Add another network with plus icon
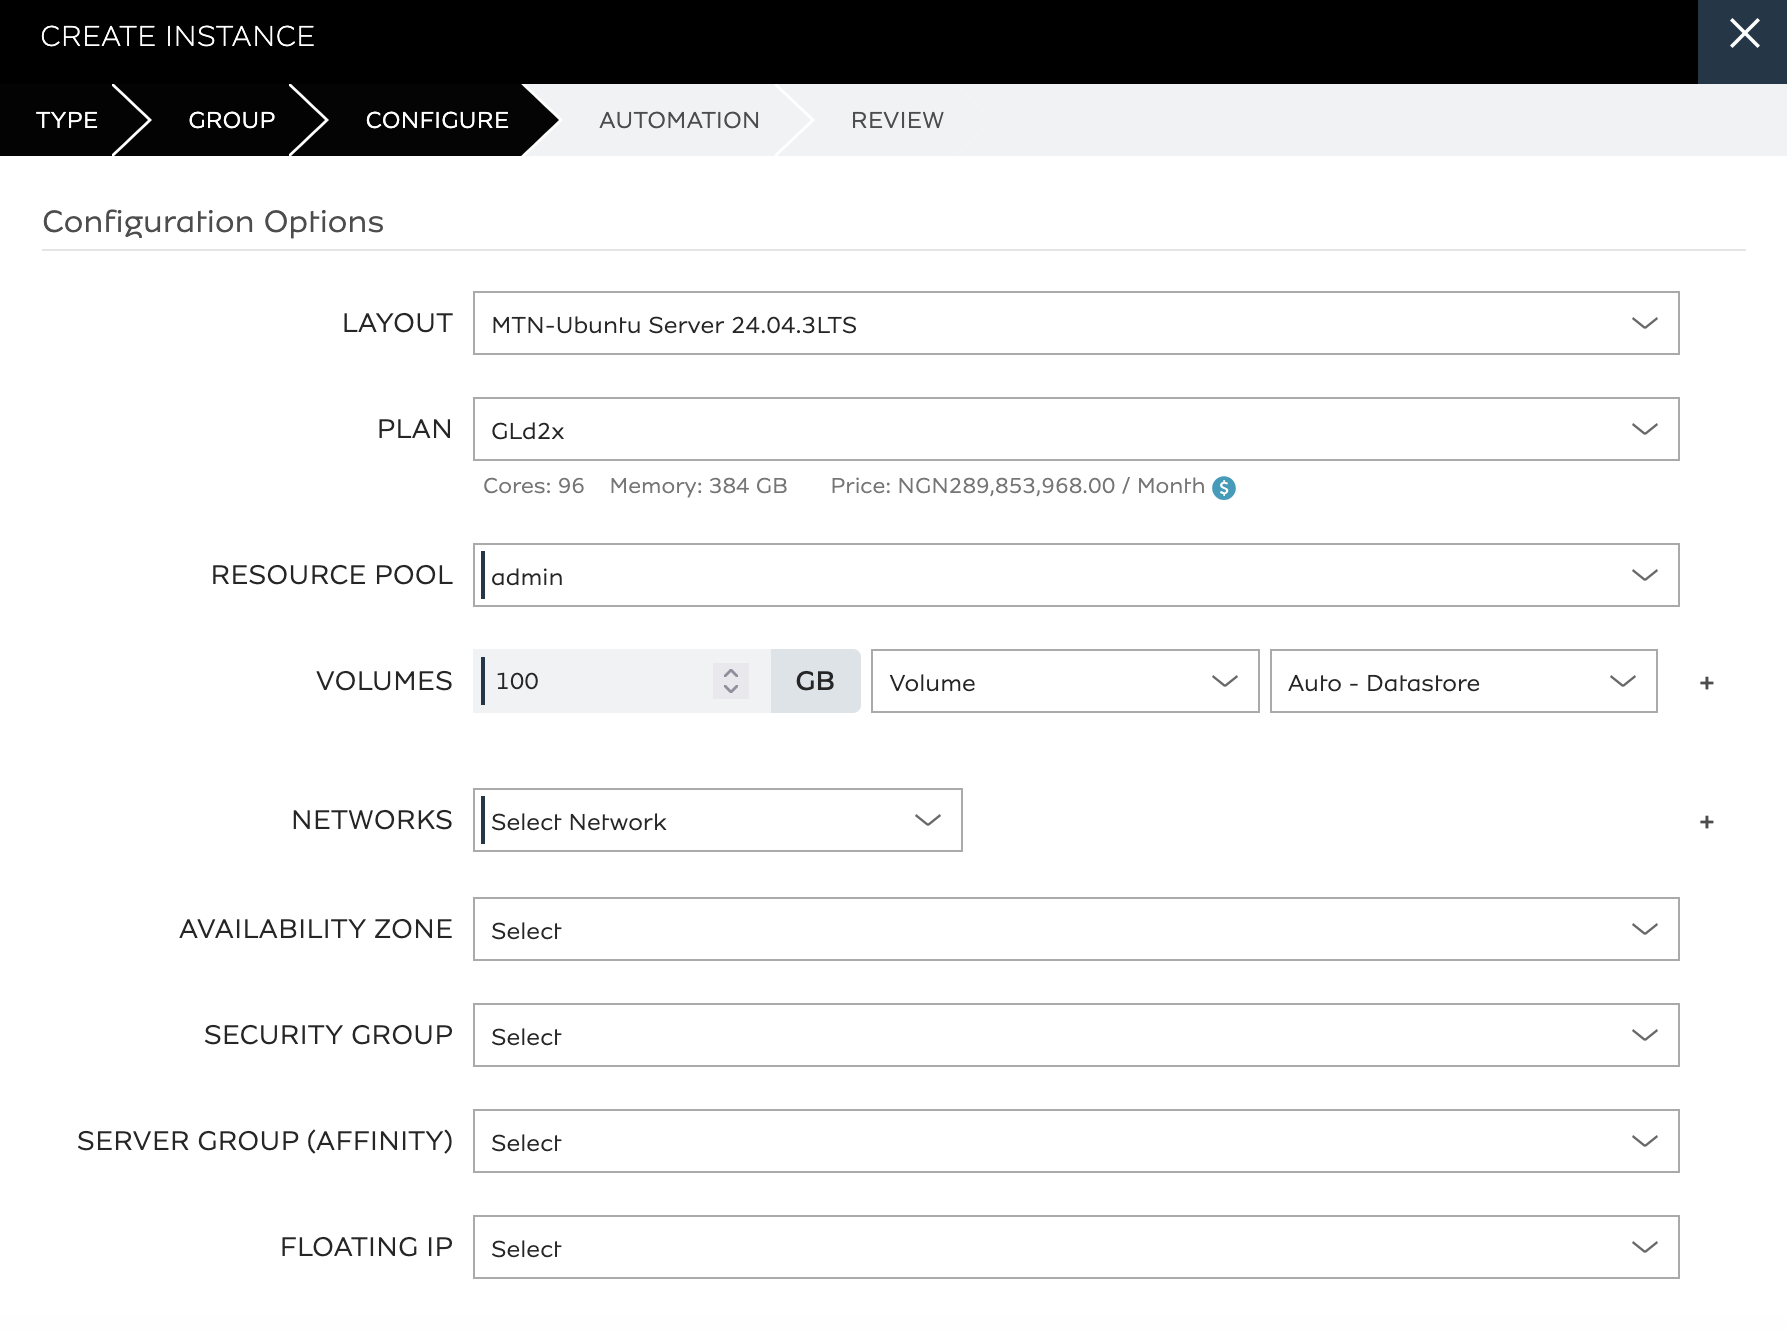The height and width of the screenshot is (1330, 1787). [1706, 822]
